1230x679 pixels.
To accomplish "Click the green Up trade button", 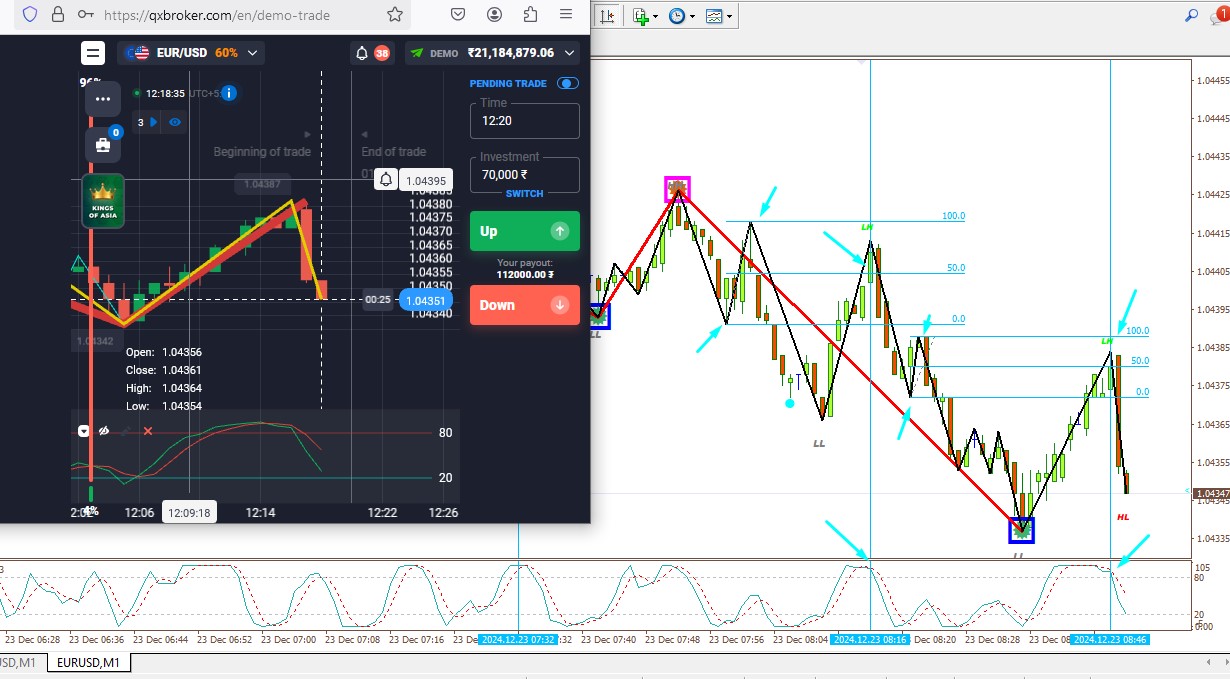I will pyautogui.click(x=525, y=231).
